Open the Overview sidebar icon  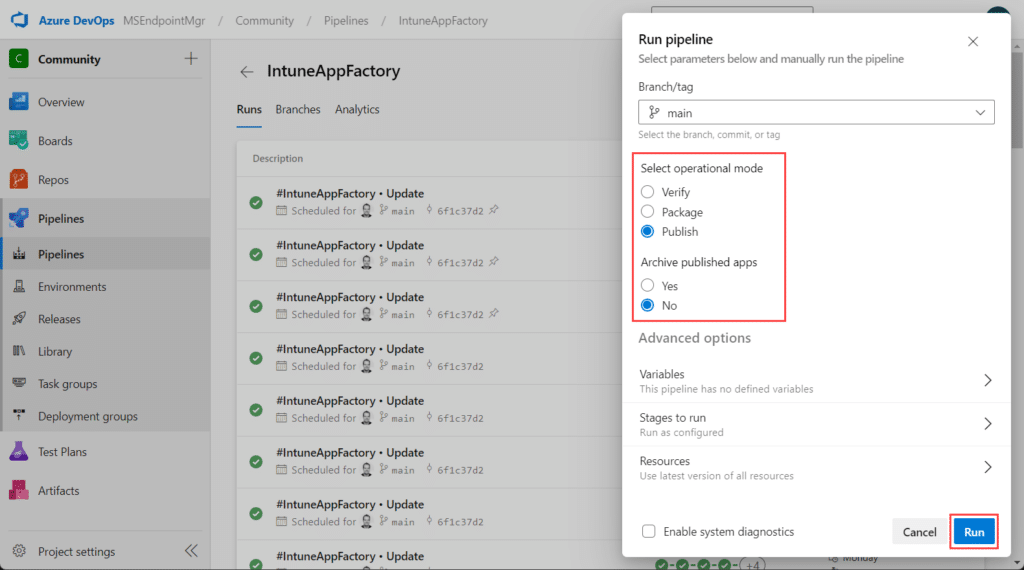pos(19,102)
